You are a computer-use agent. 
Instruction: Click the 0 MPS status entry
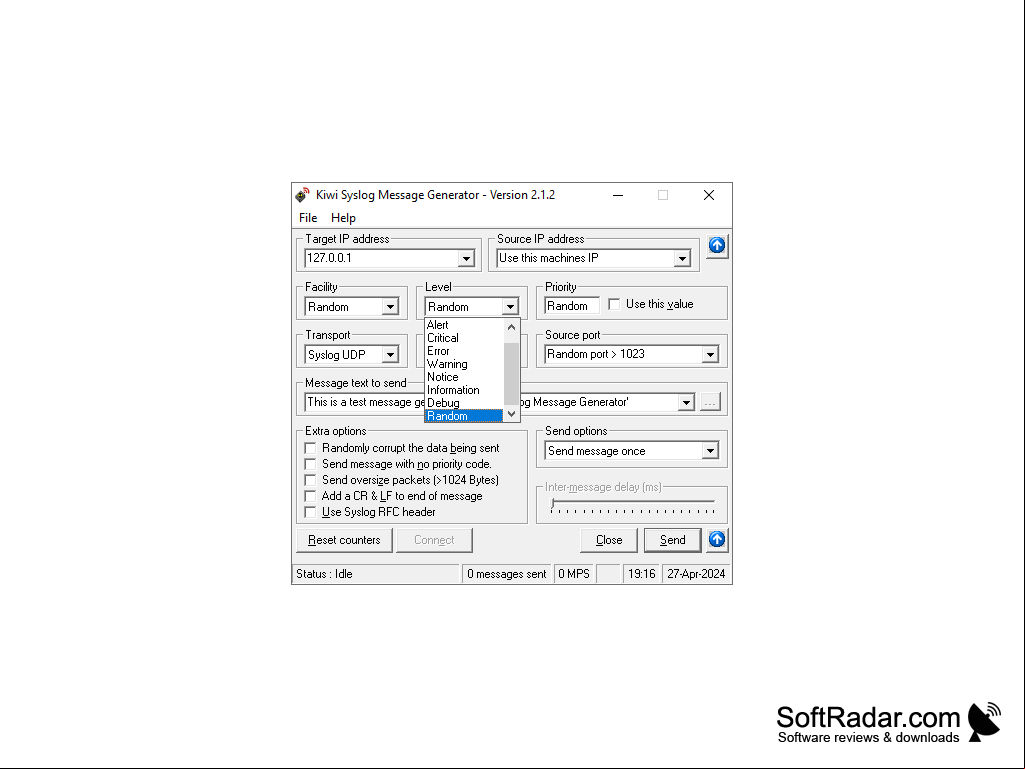tap(574, 574)
